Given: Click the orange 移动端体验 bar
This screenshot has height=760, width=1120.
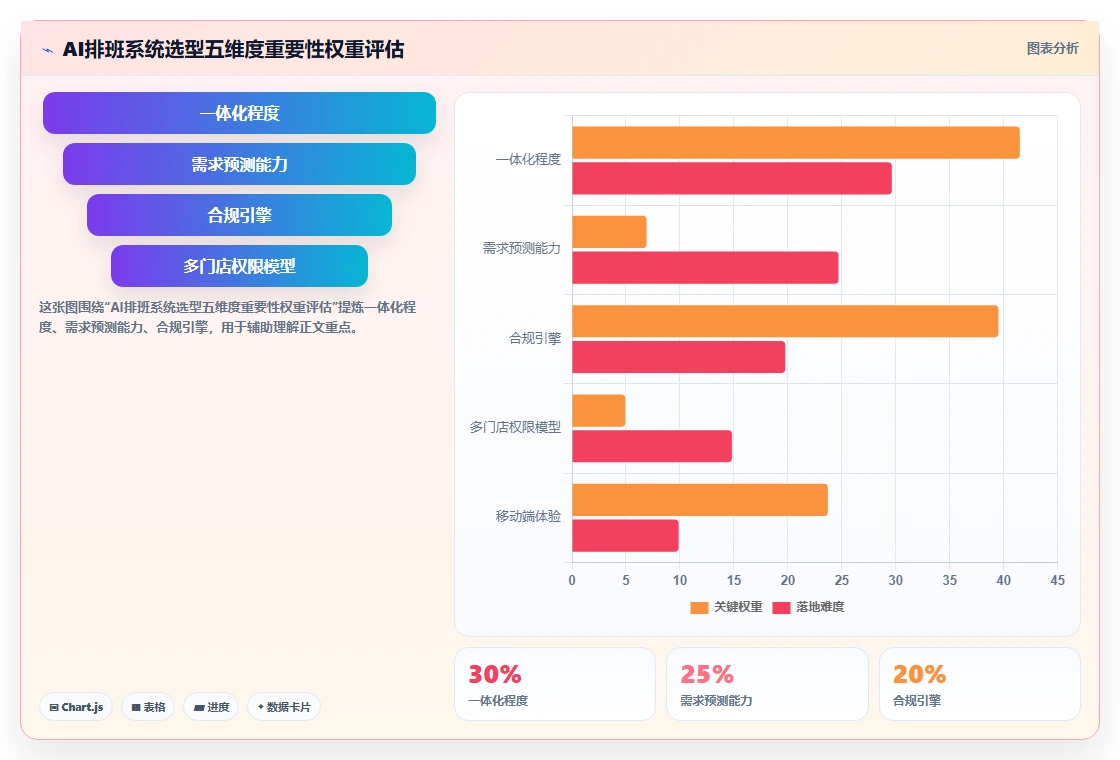Looking at the screenshot, I should coord(700,500).
